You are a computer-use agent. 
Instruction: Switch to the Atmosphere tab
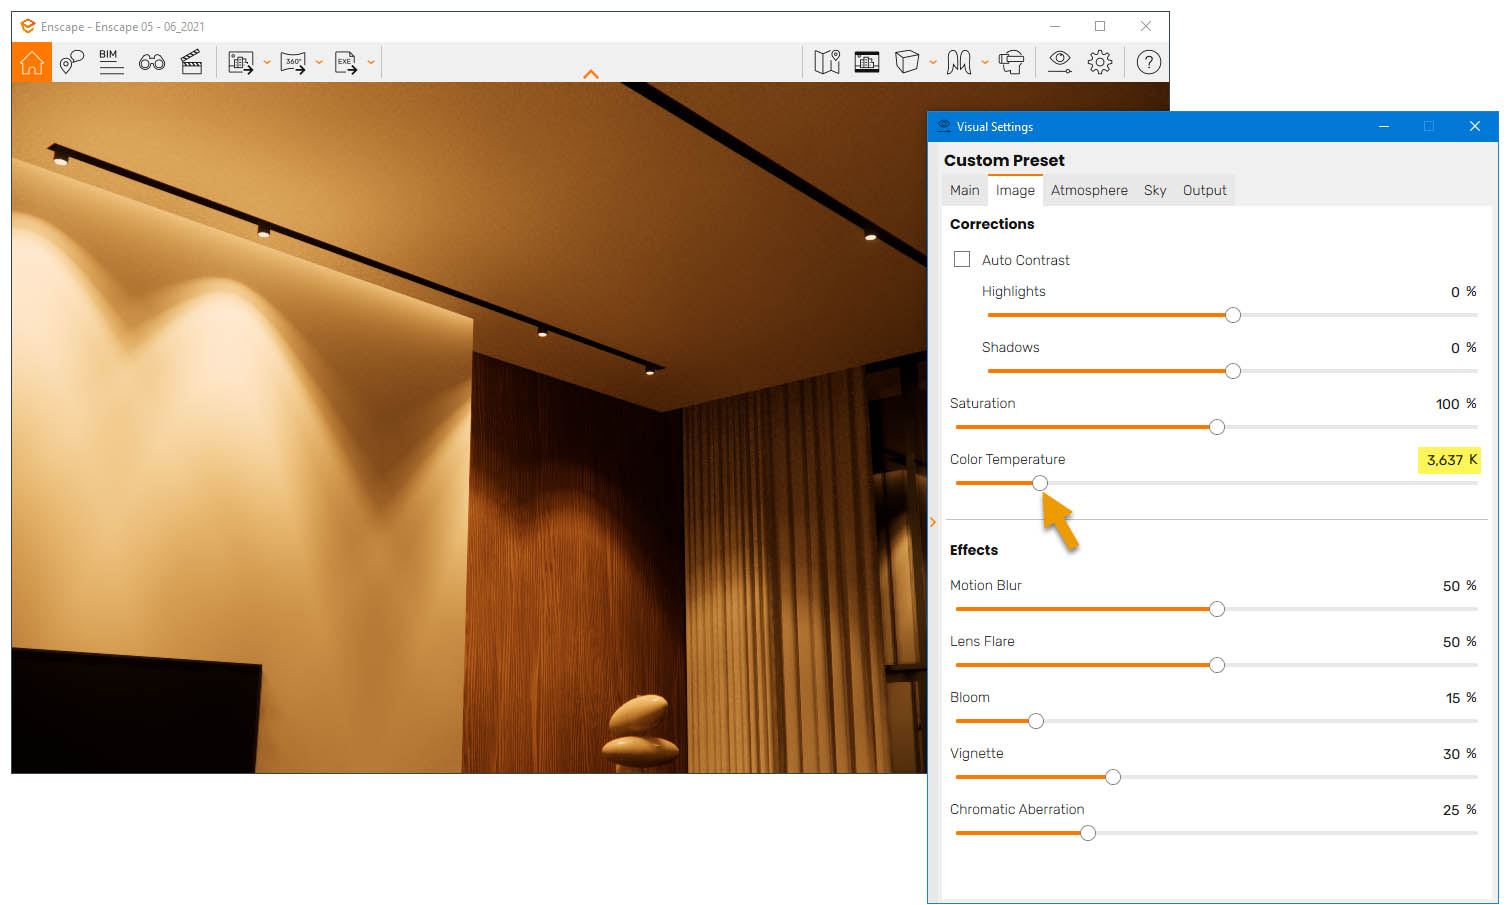pos(1089,190)
